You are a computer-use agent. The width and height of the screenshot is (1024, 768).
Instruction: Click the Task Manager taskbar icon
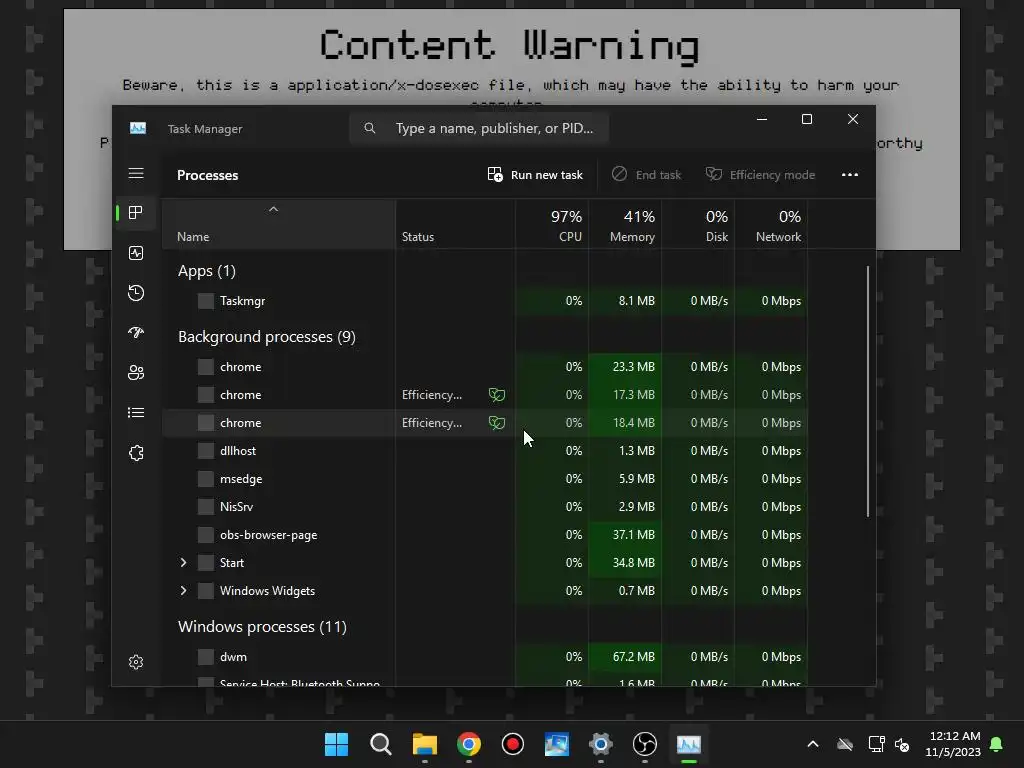(x=689, y=744)
